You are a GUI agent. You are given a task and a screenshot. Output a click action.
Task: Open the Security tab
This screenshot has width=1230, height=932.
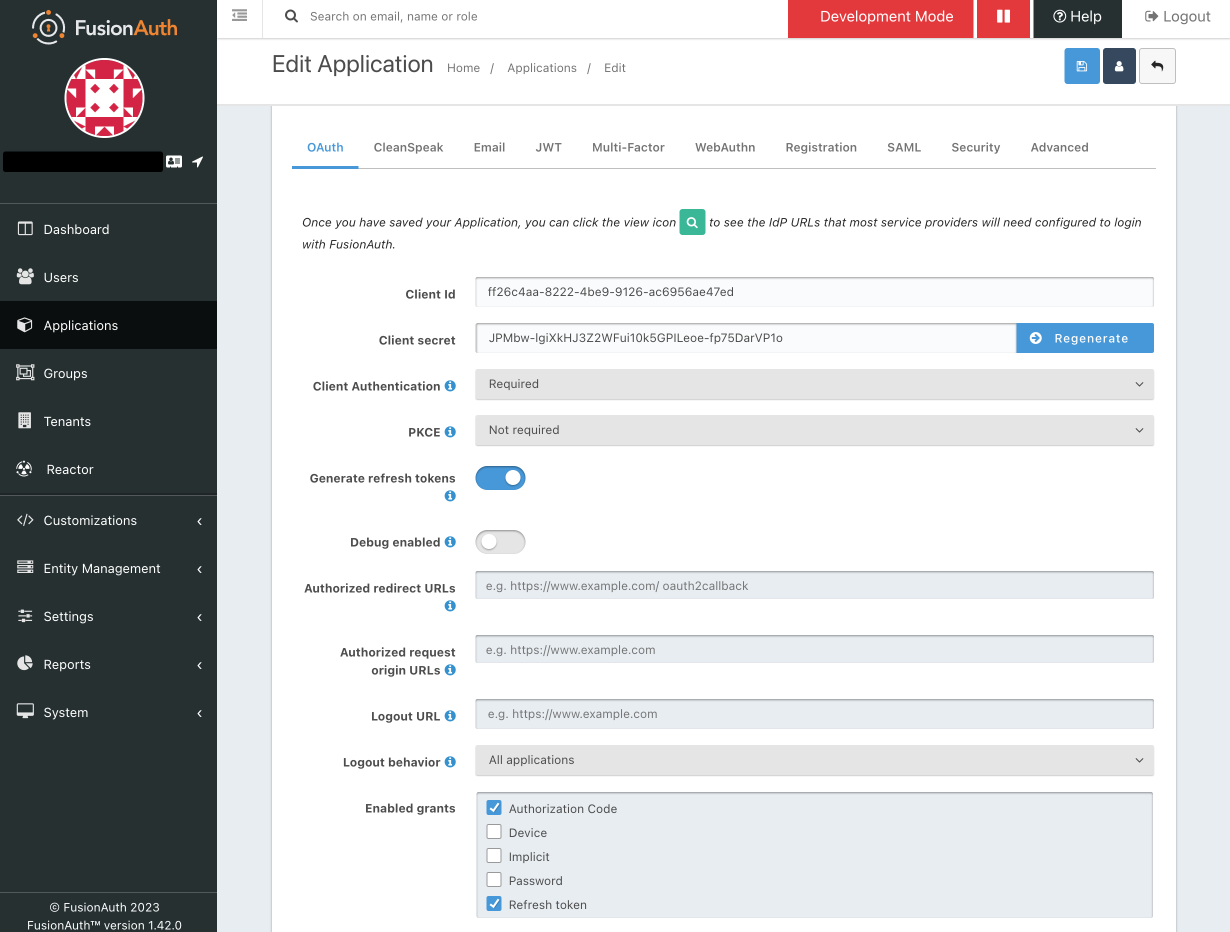(975, 147)
